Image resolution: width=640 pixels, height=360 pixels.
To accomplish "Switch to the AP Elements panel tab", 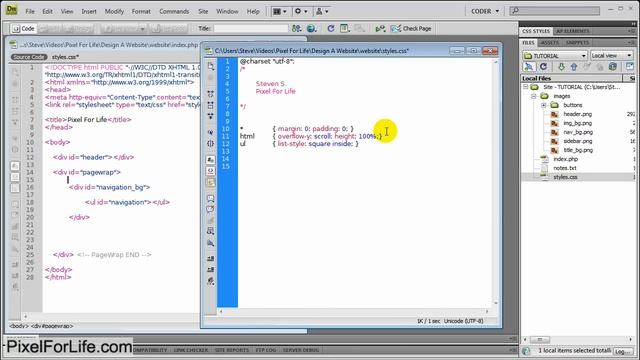I will [572, 31].
